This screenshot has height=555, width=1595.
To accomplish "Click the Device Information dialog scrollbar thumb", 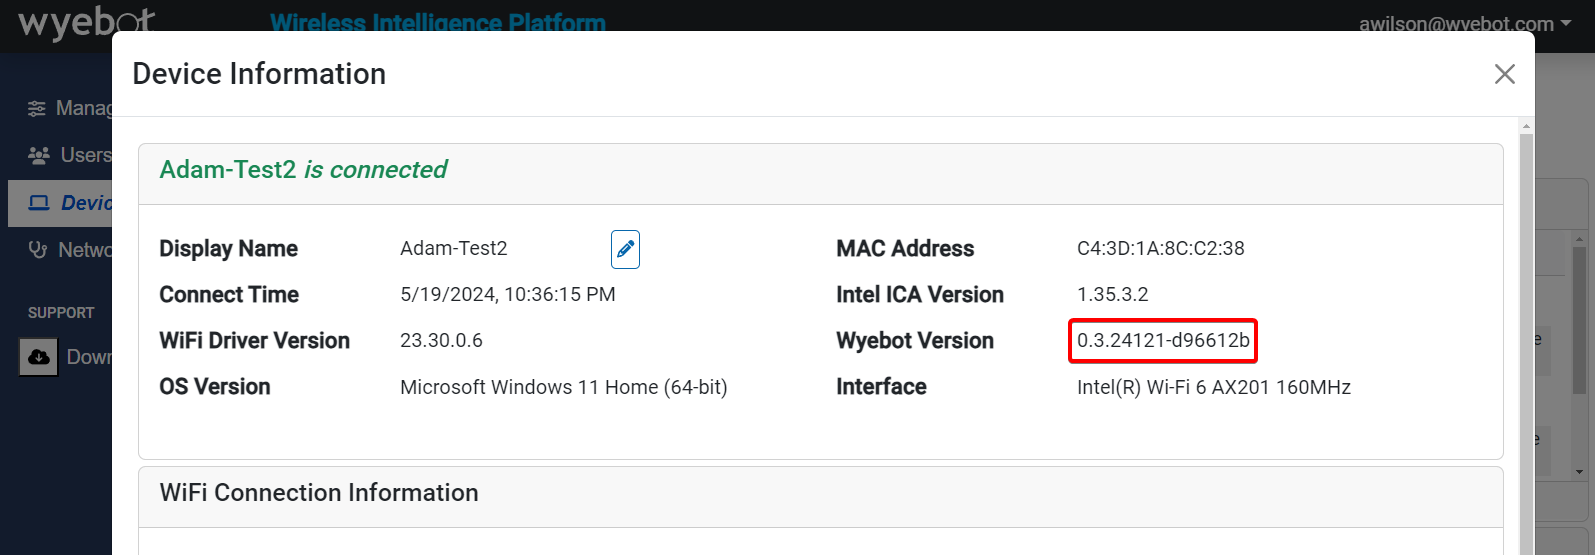I will pyautogui.click(x=1526, y=340).
